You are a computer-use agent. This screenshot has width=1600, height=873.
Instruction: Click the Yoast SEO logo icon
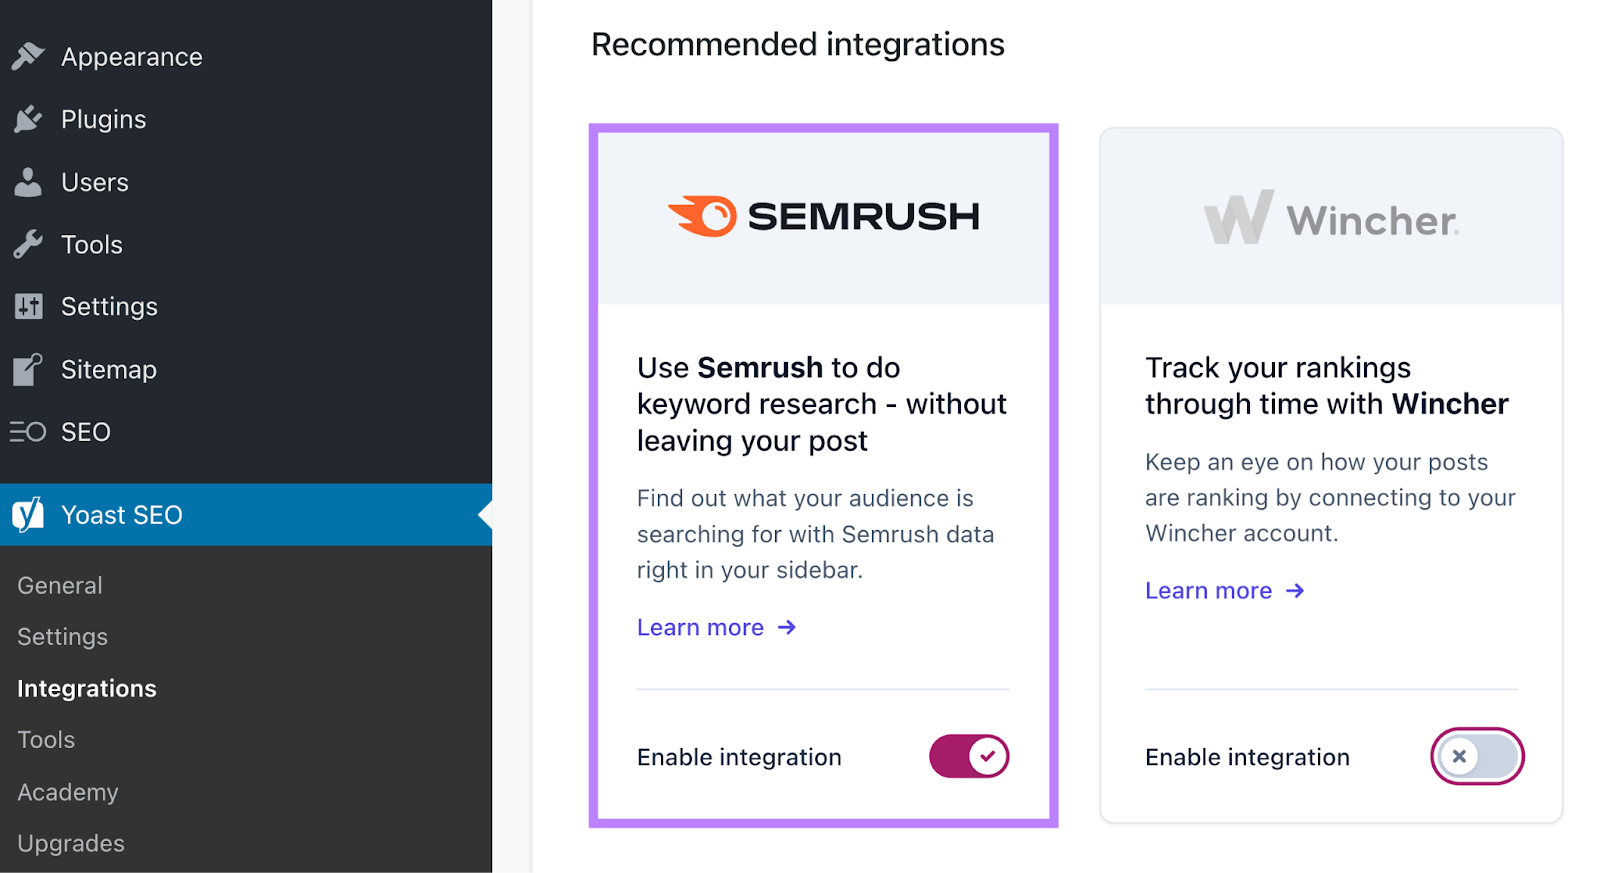coord(27,514)
